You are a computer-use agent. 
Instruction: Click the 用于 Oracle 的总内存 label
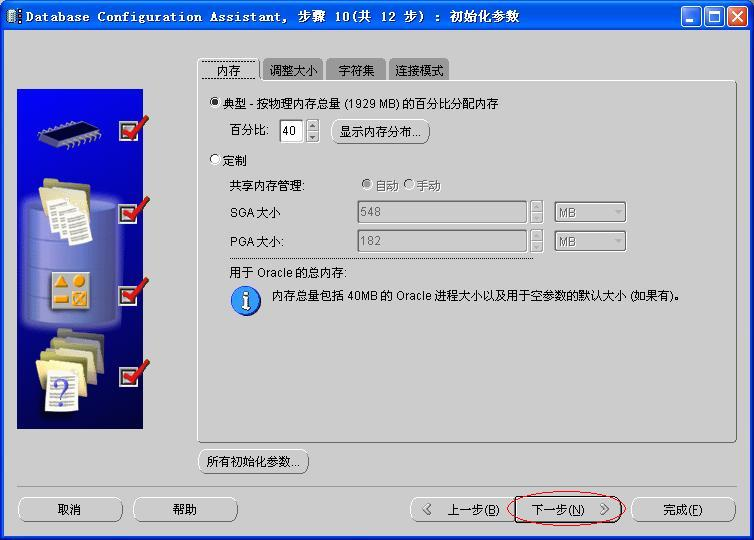(288, 273)
